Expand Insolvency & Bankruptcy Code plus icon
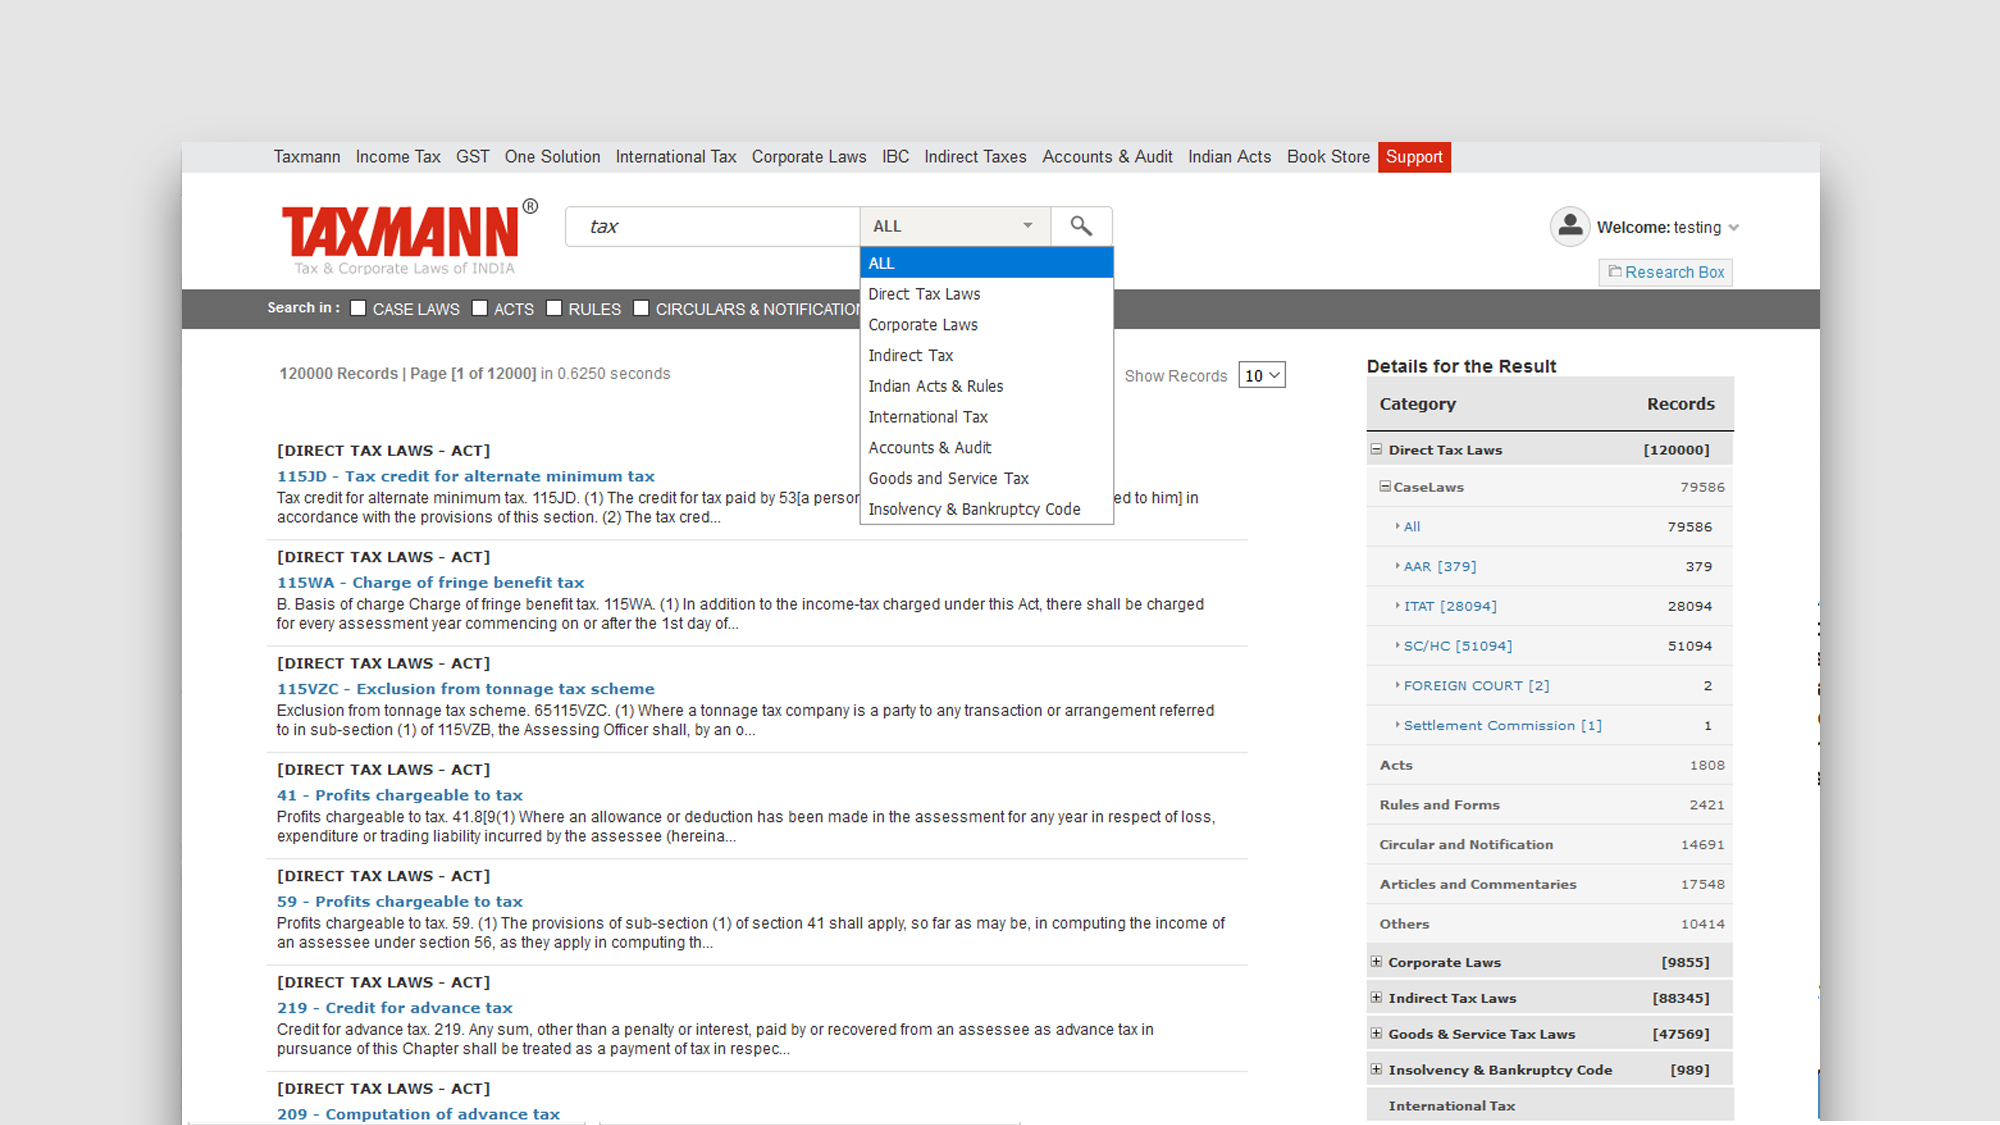Viewport: 2000px width, 1125px height. [x=1376, y=1070]
